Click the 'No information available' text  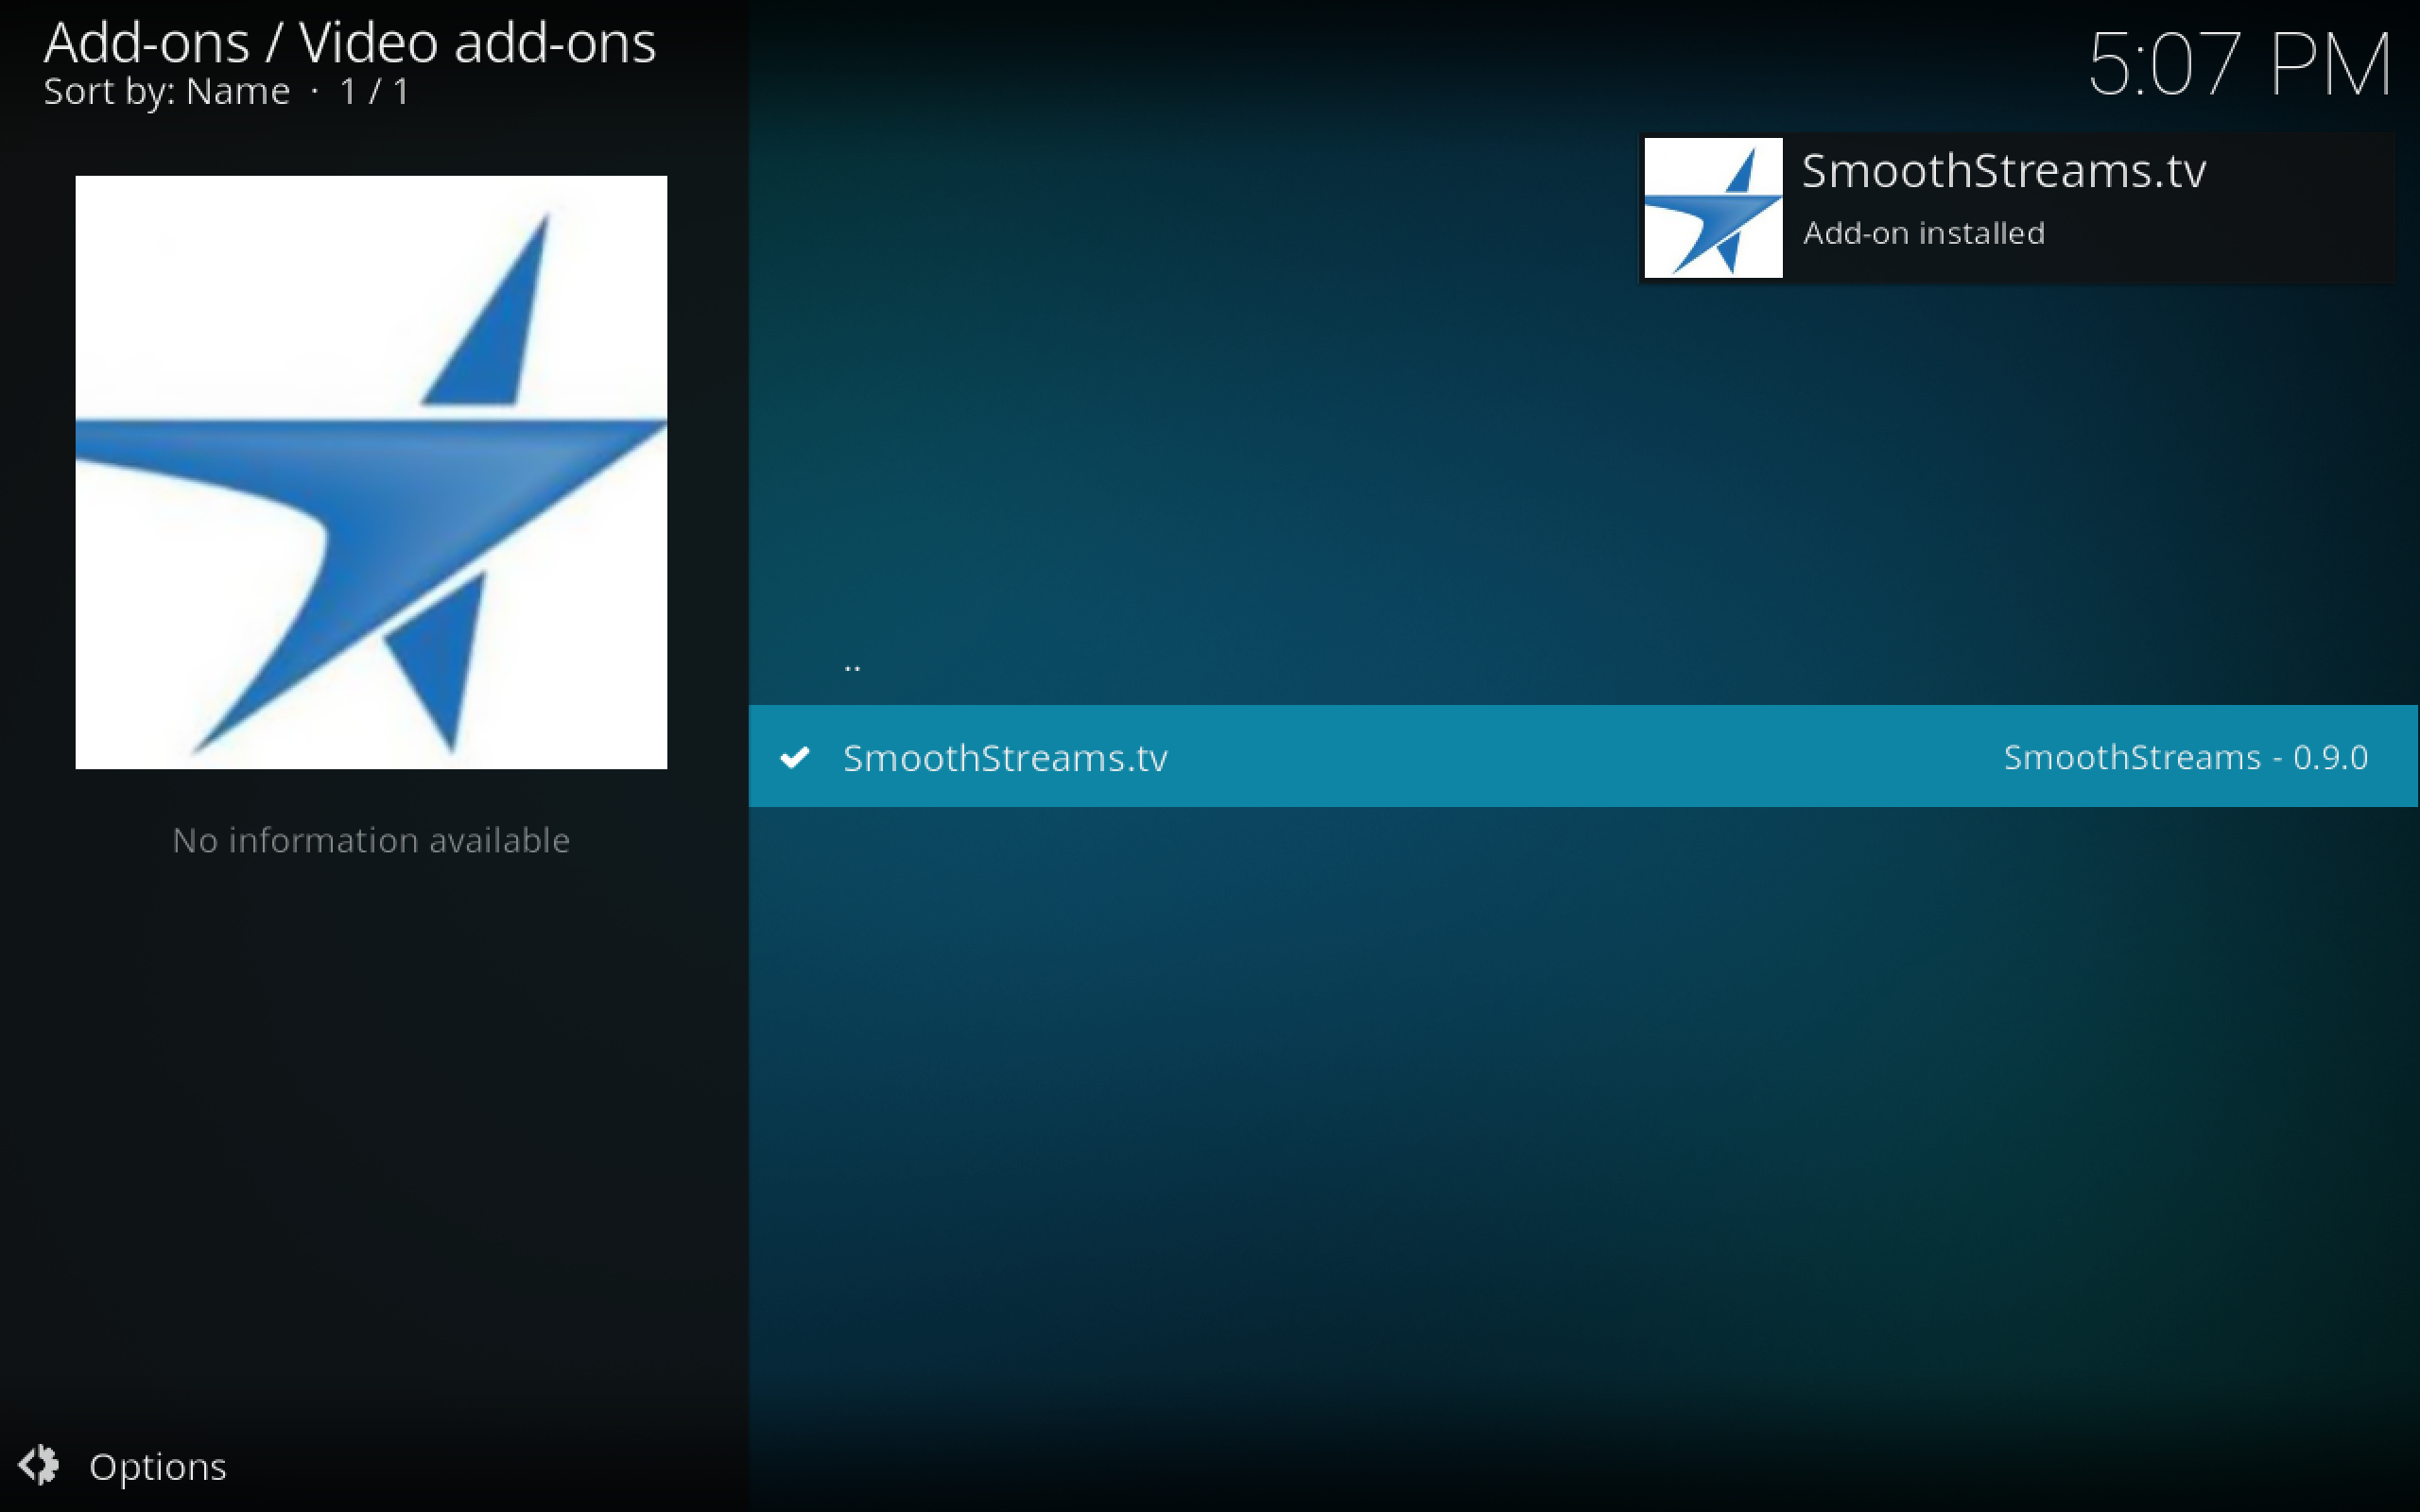pyautogui.click(x=371, y=840)
